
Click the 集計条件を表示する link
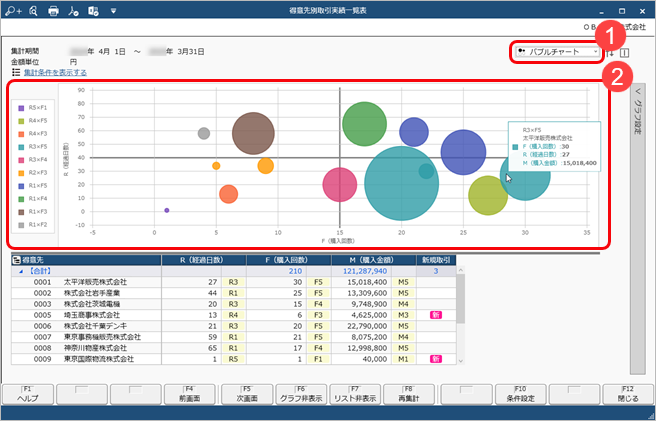click(x=55, y=73)
